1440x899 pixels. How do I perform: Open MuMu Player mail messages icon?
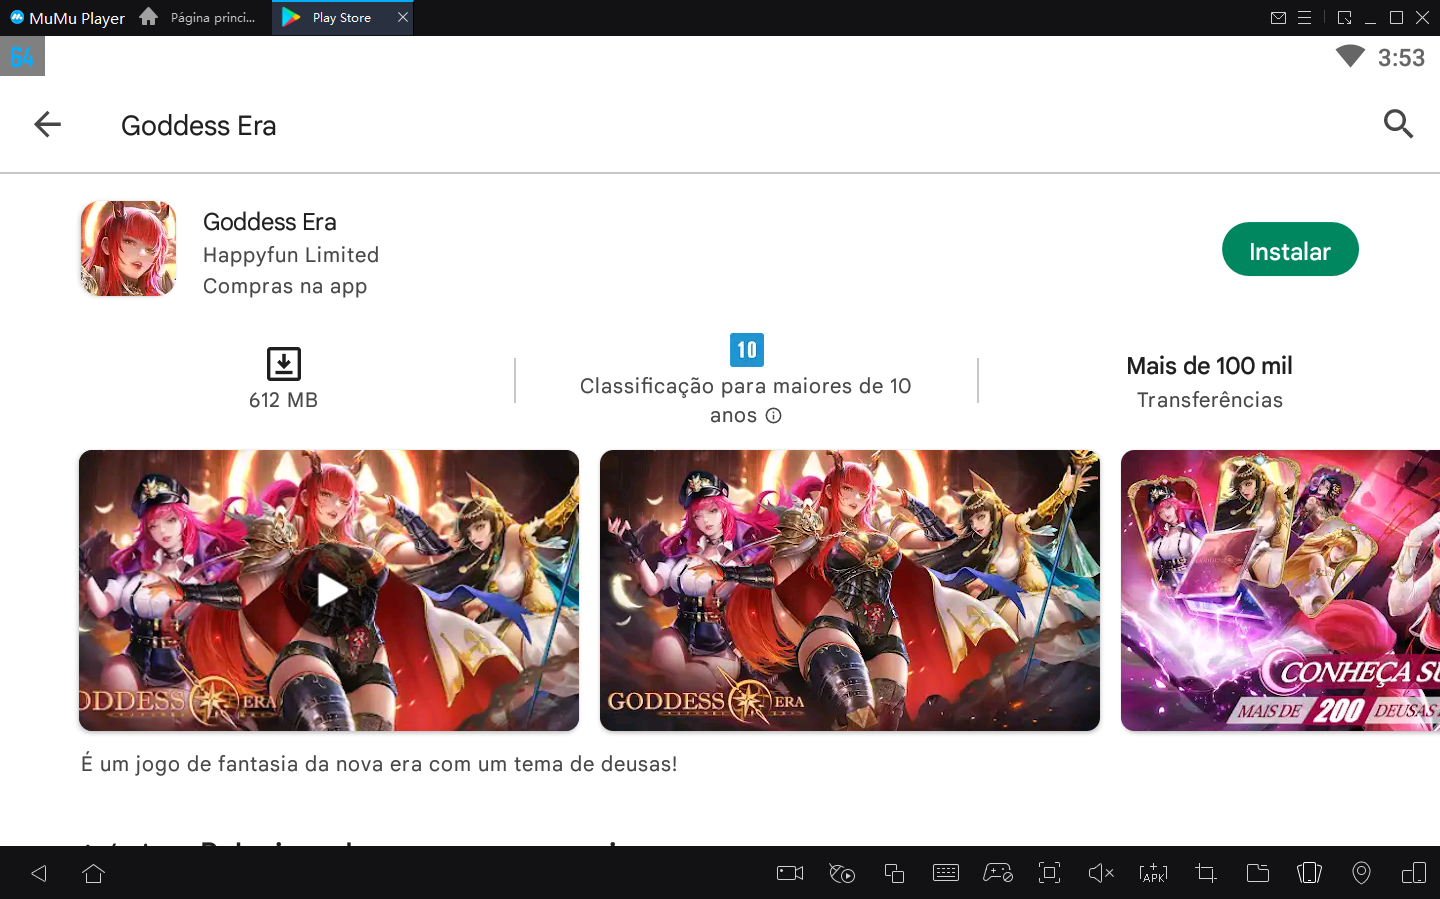[1278, 18]
